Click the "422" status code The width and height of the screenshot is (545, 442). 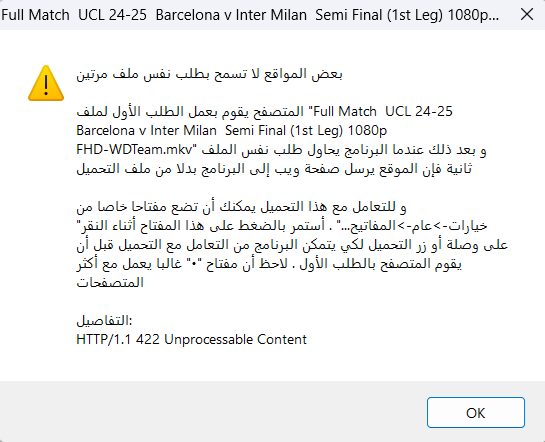pyautogui.click(x=148, y=339)
